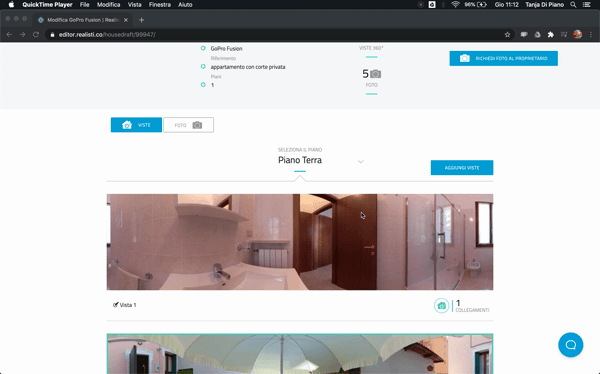This screenshot has width=600, height=374.
Task: Expand the Piano Terra floor dropdown
Action: [x=360, y=162]
